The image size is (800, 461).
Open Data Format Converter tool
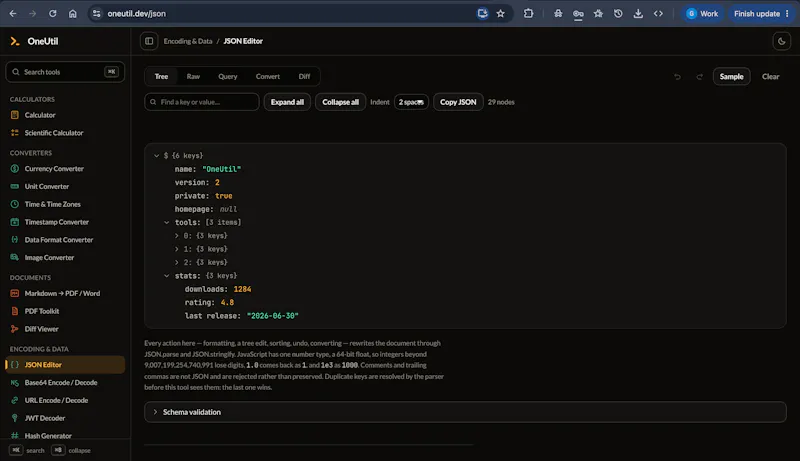tap(65, 240)
